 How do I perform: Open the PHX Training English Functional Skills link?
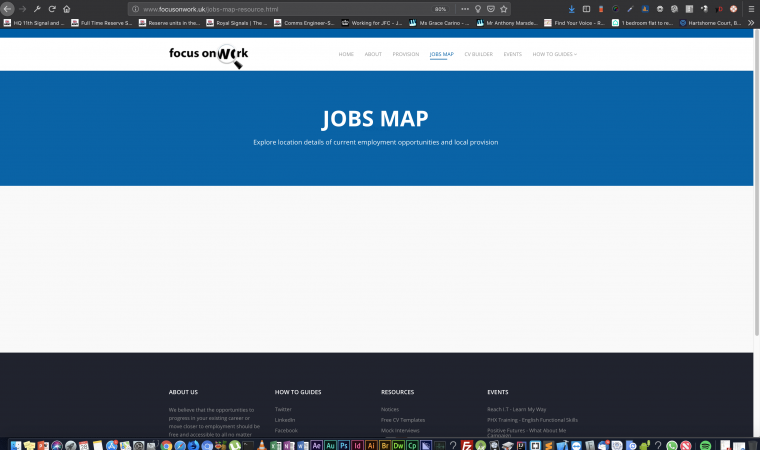point(532,420)
